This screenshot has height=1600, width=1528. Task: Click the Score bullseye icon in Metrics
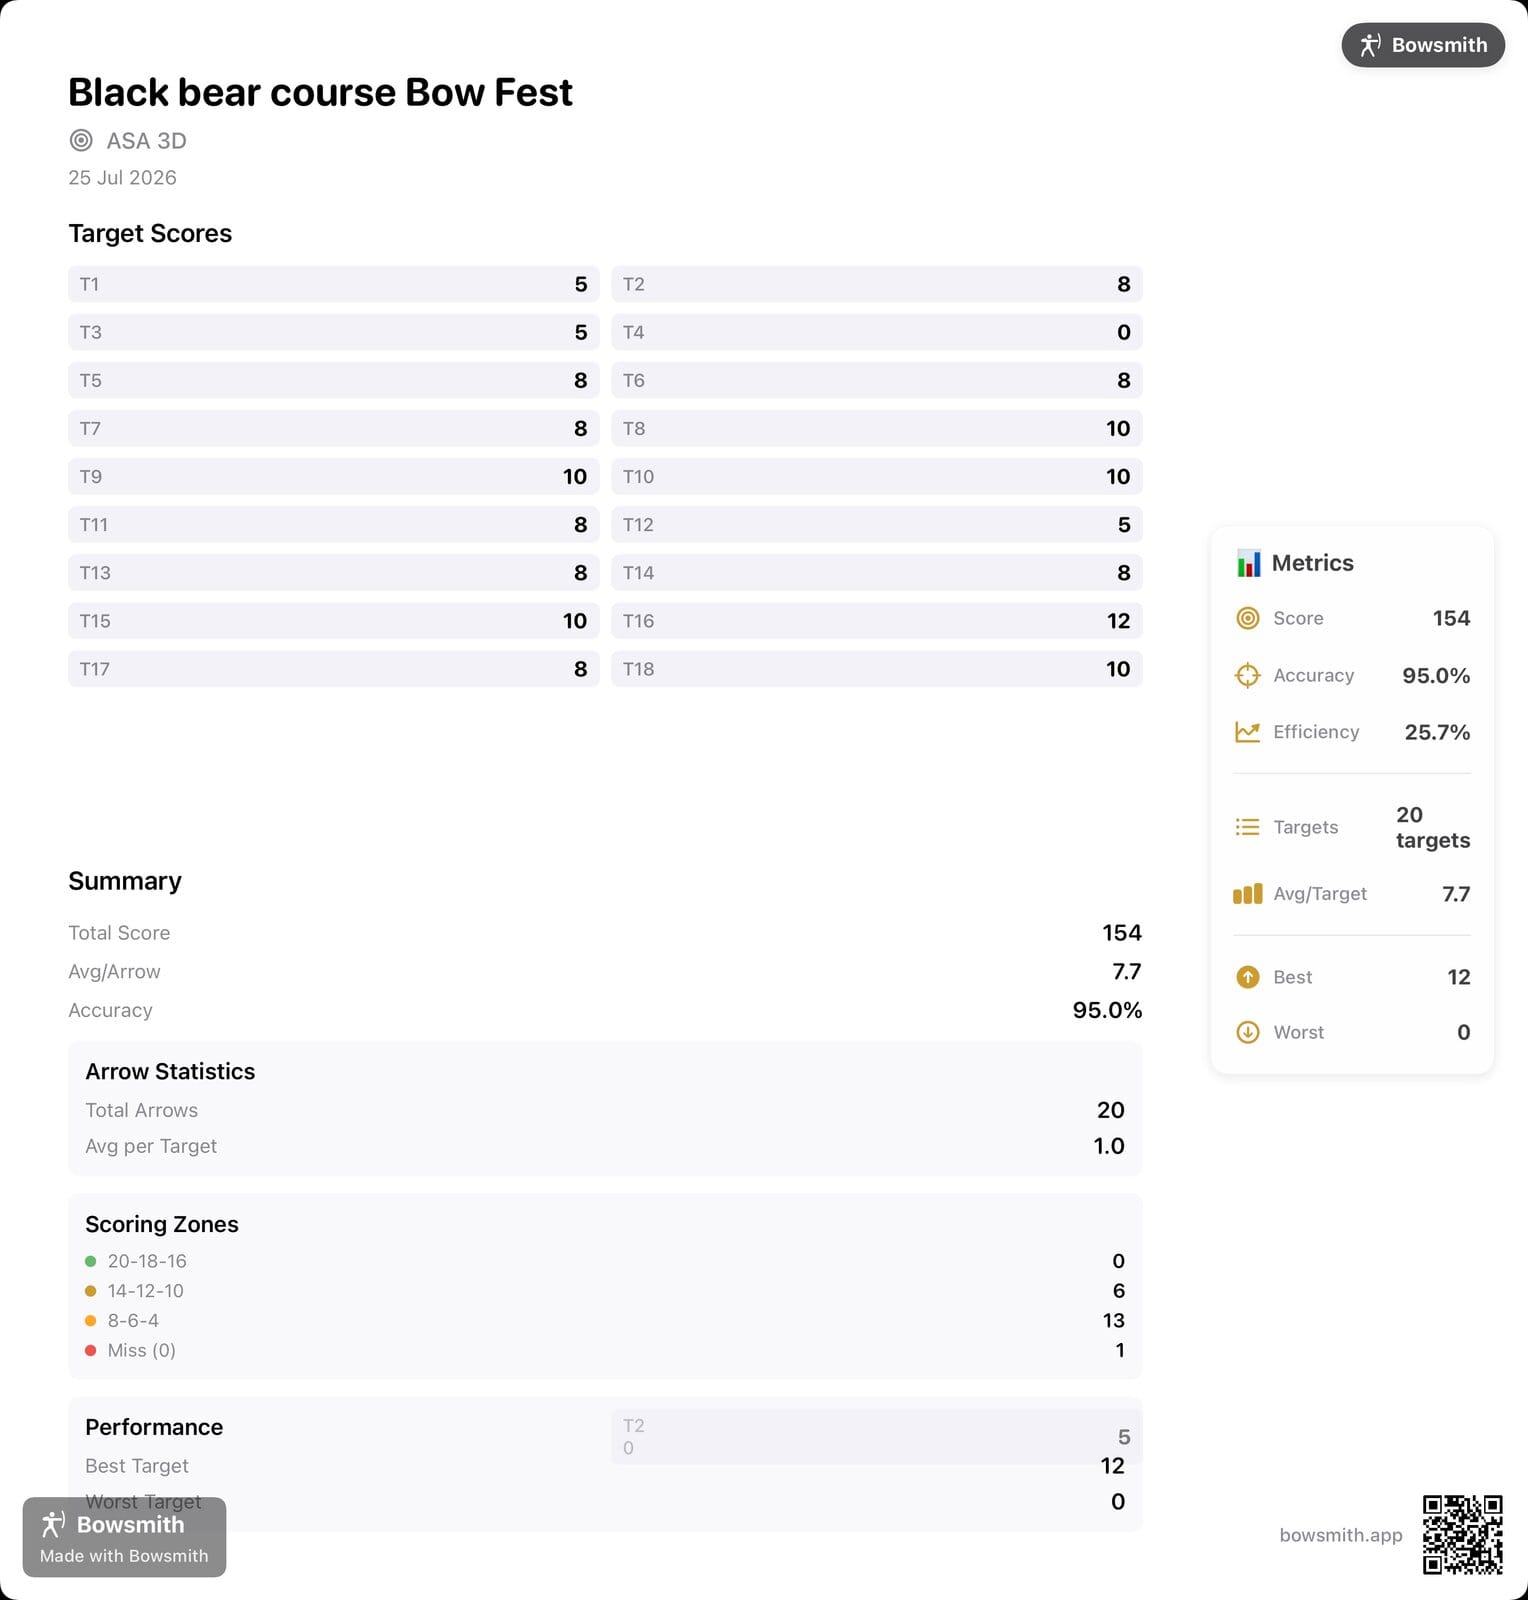pos(1248,619)
